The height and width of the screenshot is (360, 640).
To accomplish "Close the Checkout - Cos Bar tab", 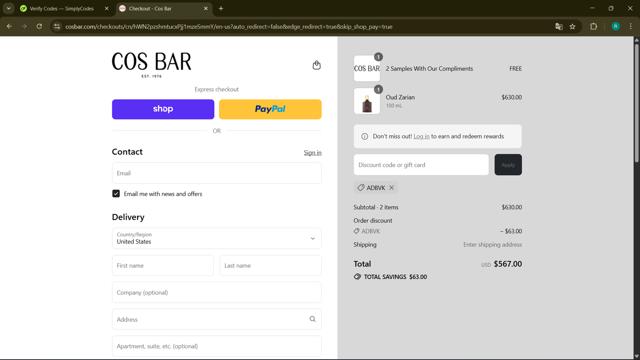I will (x=206, y=8).
